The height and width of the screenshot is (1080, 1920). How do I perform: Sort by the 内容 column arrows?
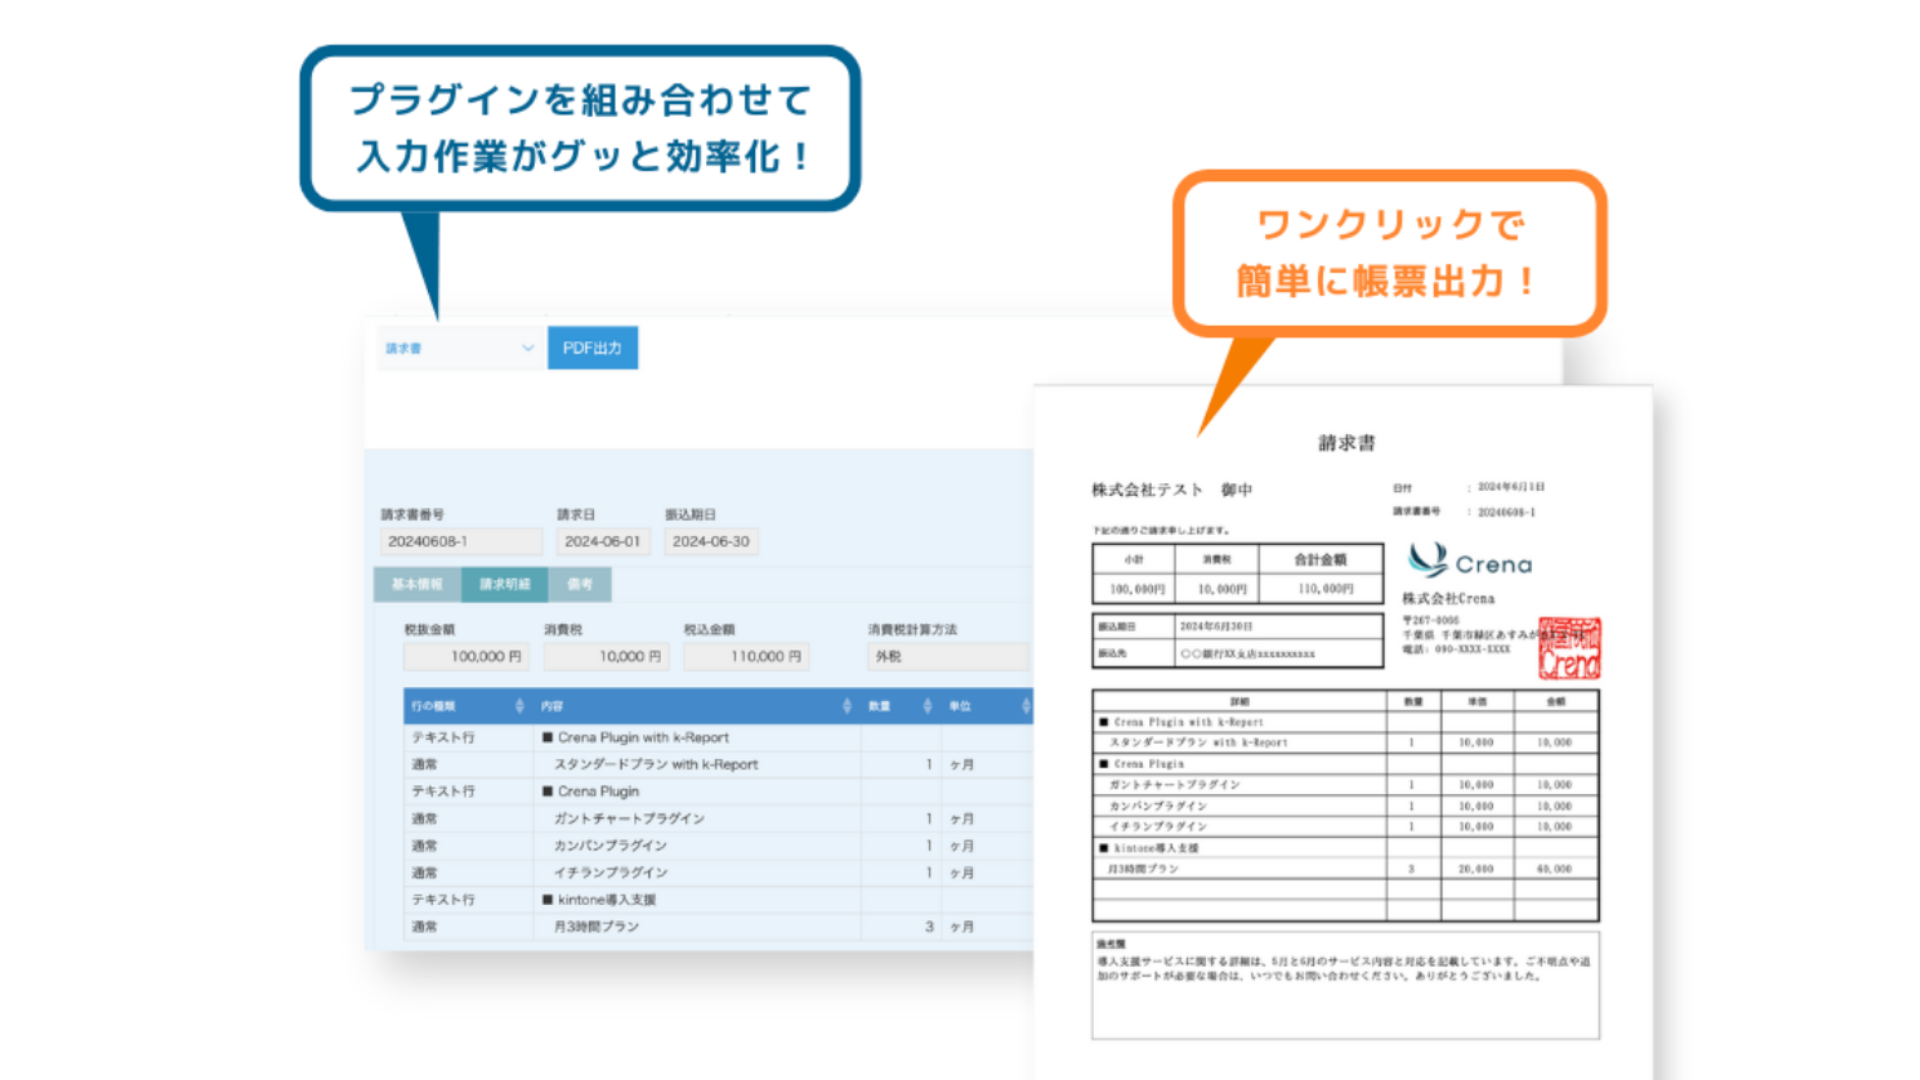click(847, 706)
